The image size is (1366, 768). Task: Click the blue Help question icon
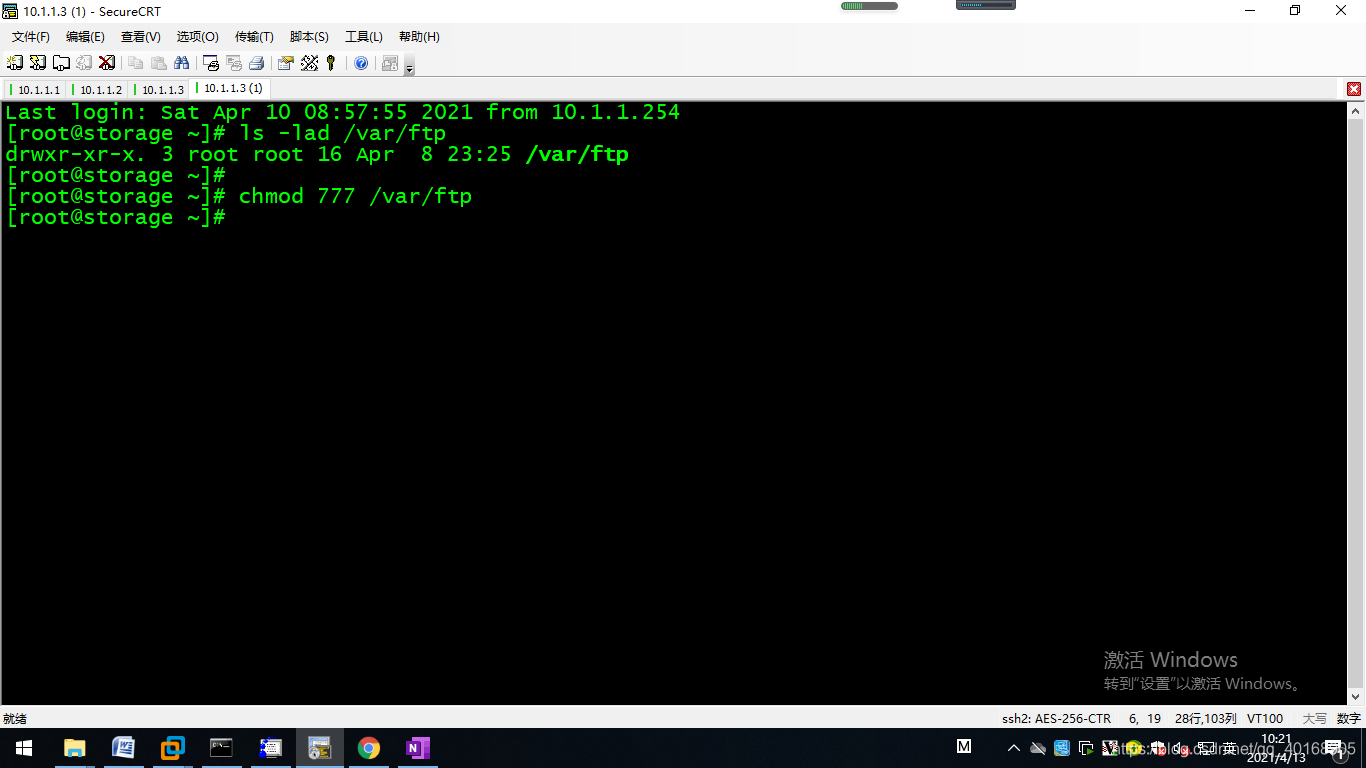(361, 63)
